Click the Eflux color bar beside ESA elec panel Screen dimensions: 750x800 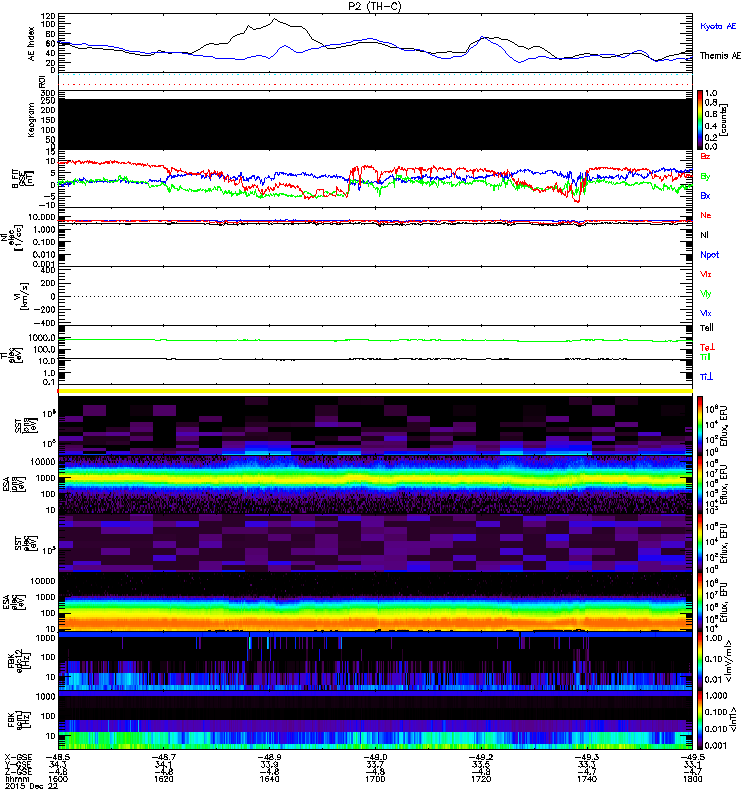tap(700, 603)
